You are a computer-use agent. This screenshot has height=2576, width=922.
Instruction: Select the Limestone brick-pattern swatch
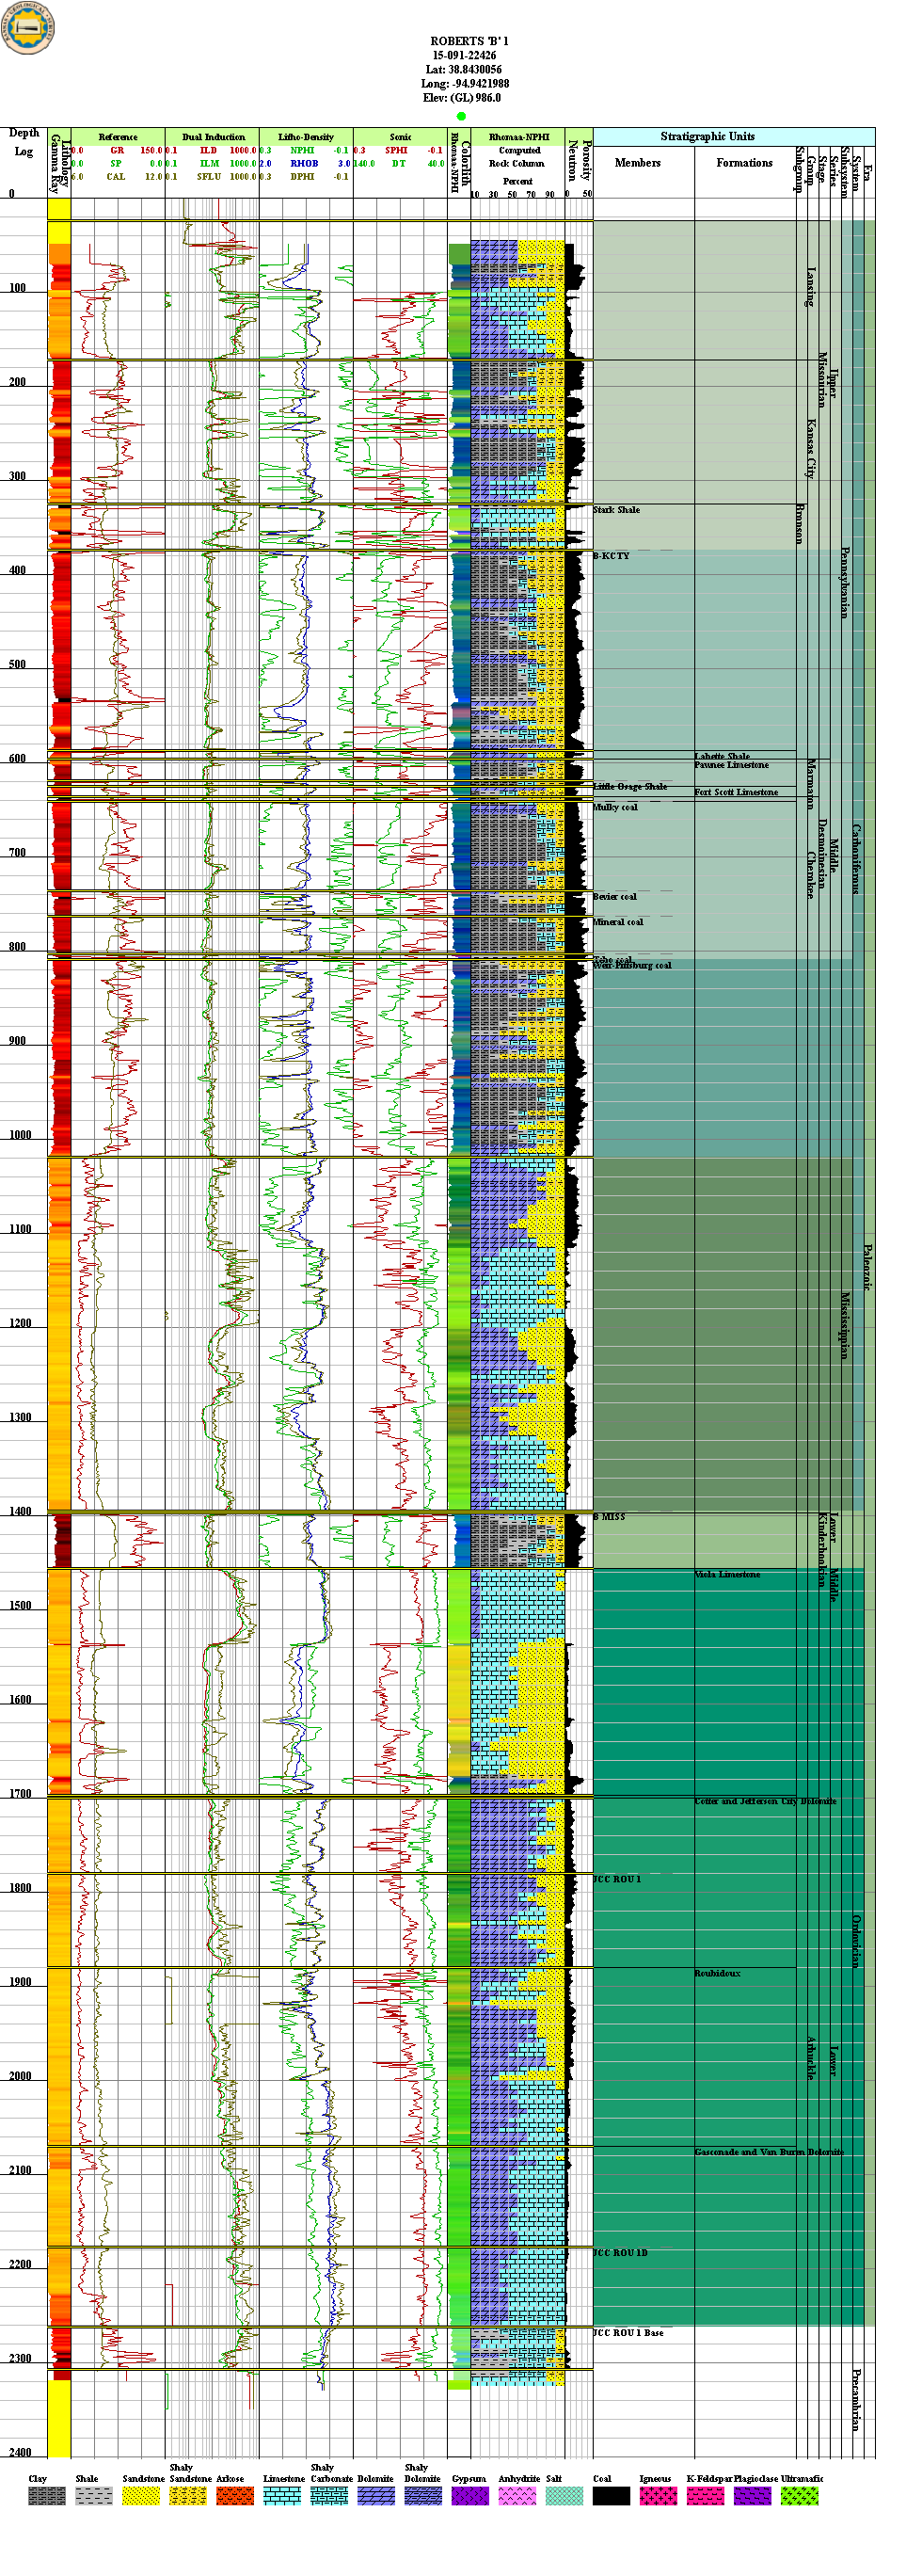tap(281, 2496)
